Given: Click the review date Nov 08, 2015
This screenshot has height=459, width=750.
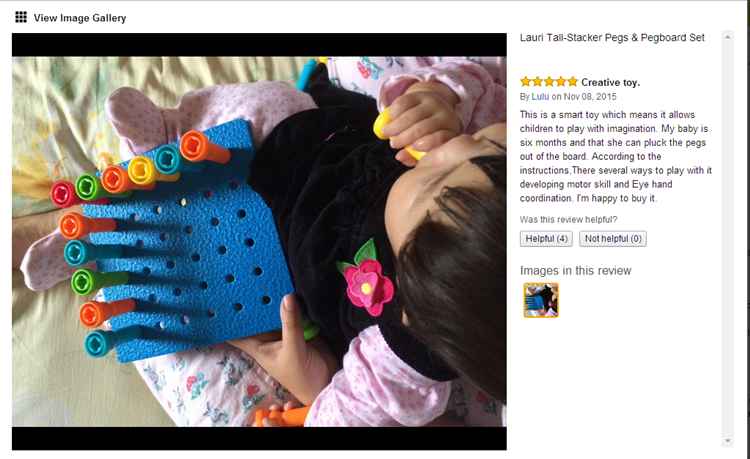Looking at the screenshot, I should [590, 97].
